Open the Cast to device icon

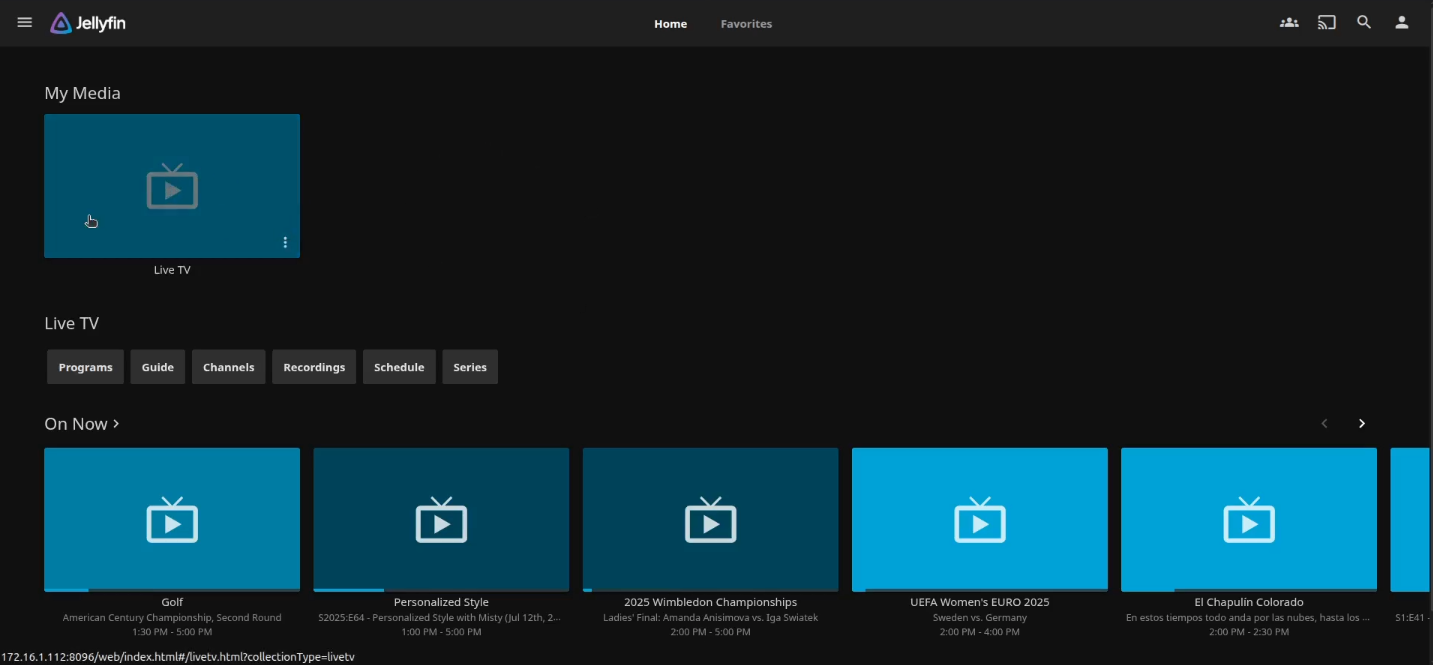click(x=1327, y=22)
